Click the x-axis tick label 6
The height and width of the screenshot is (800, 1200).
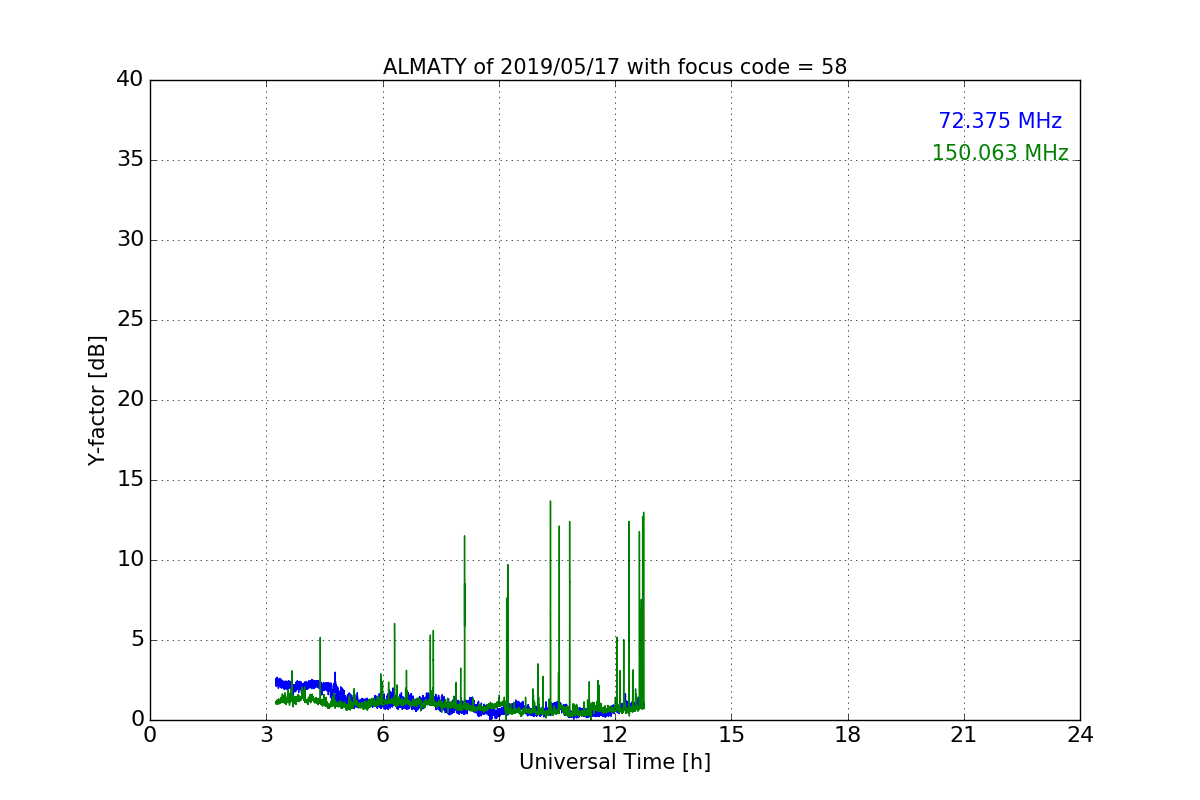(x=383, y=734)
